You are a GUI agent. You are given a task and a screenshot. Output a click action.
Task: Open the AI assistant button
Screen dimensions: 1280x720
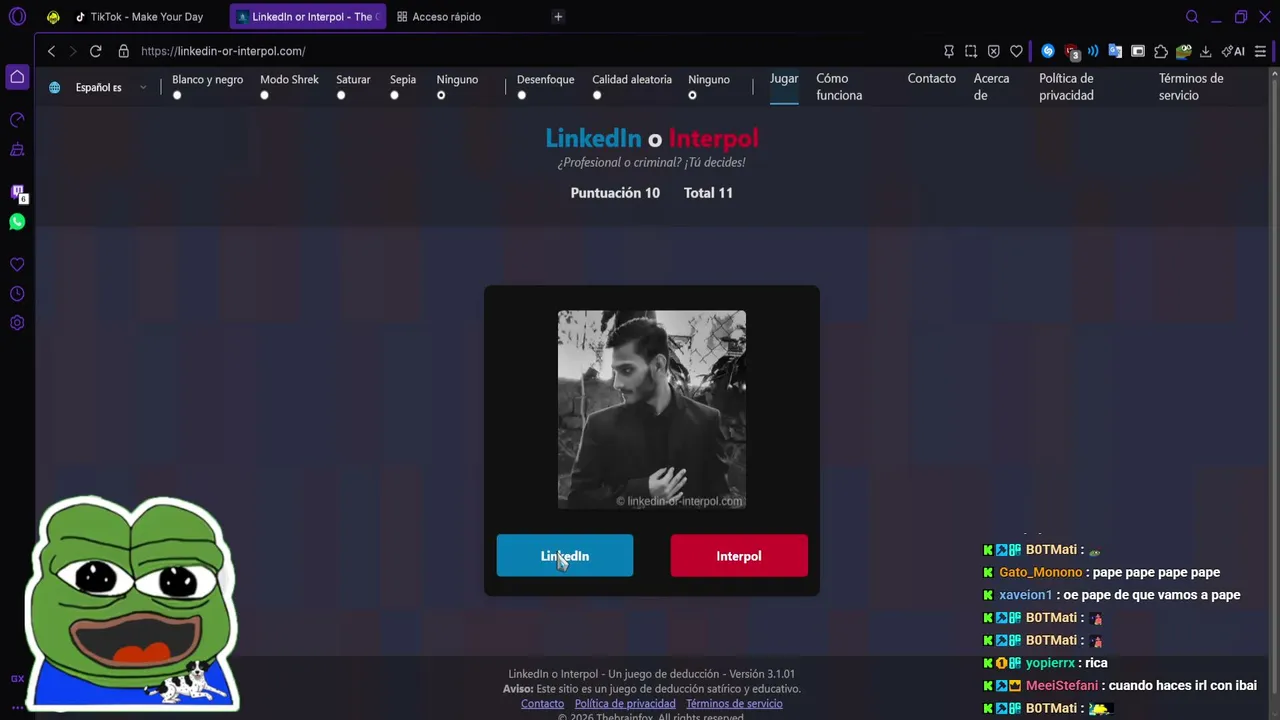[1233, 51]
